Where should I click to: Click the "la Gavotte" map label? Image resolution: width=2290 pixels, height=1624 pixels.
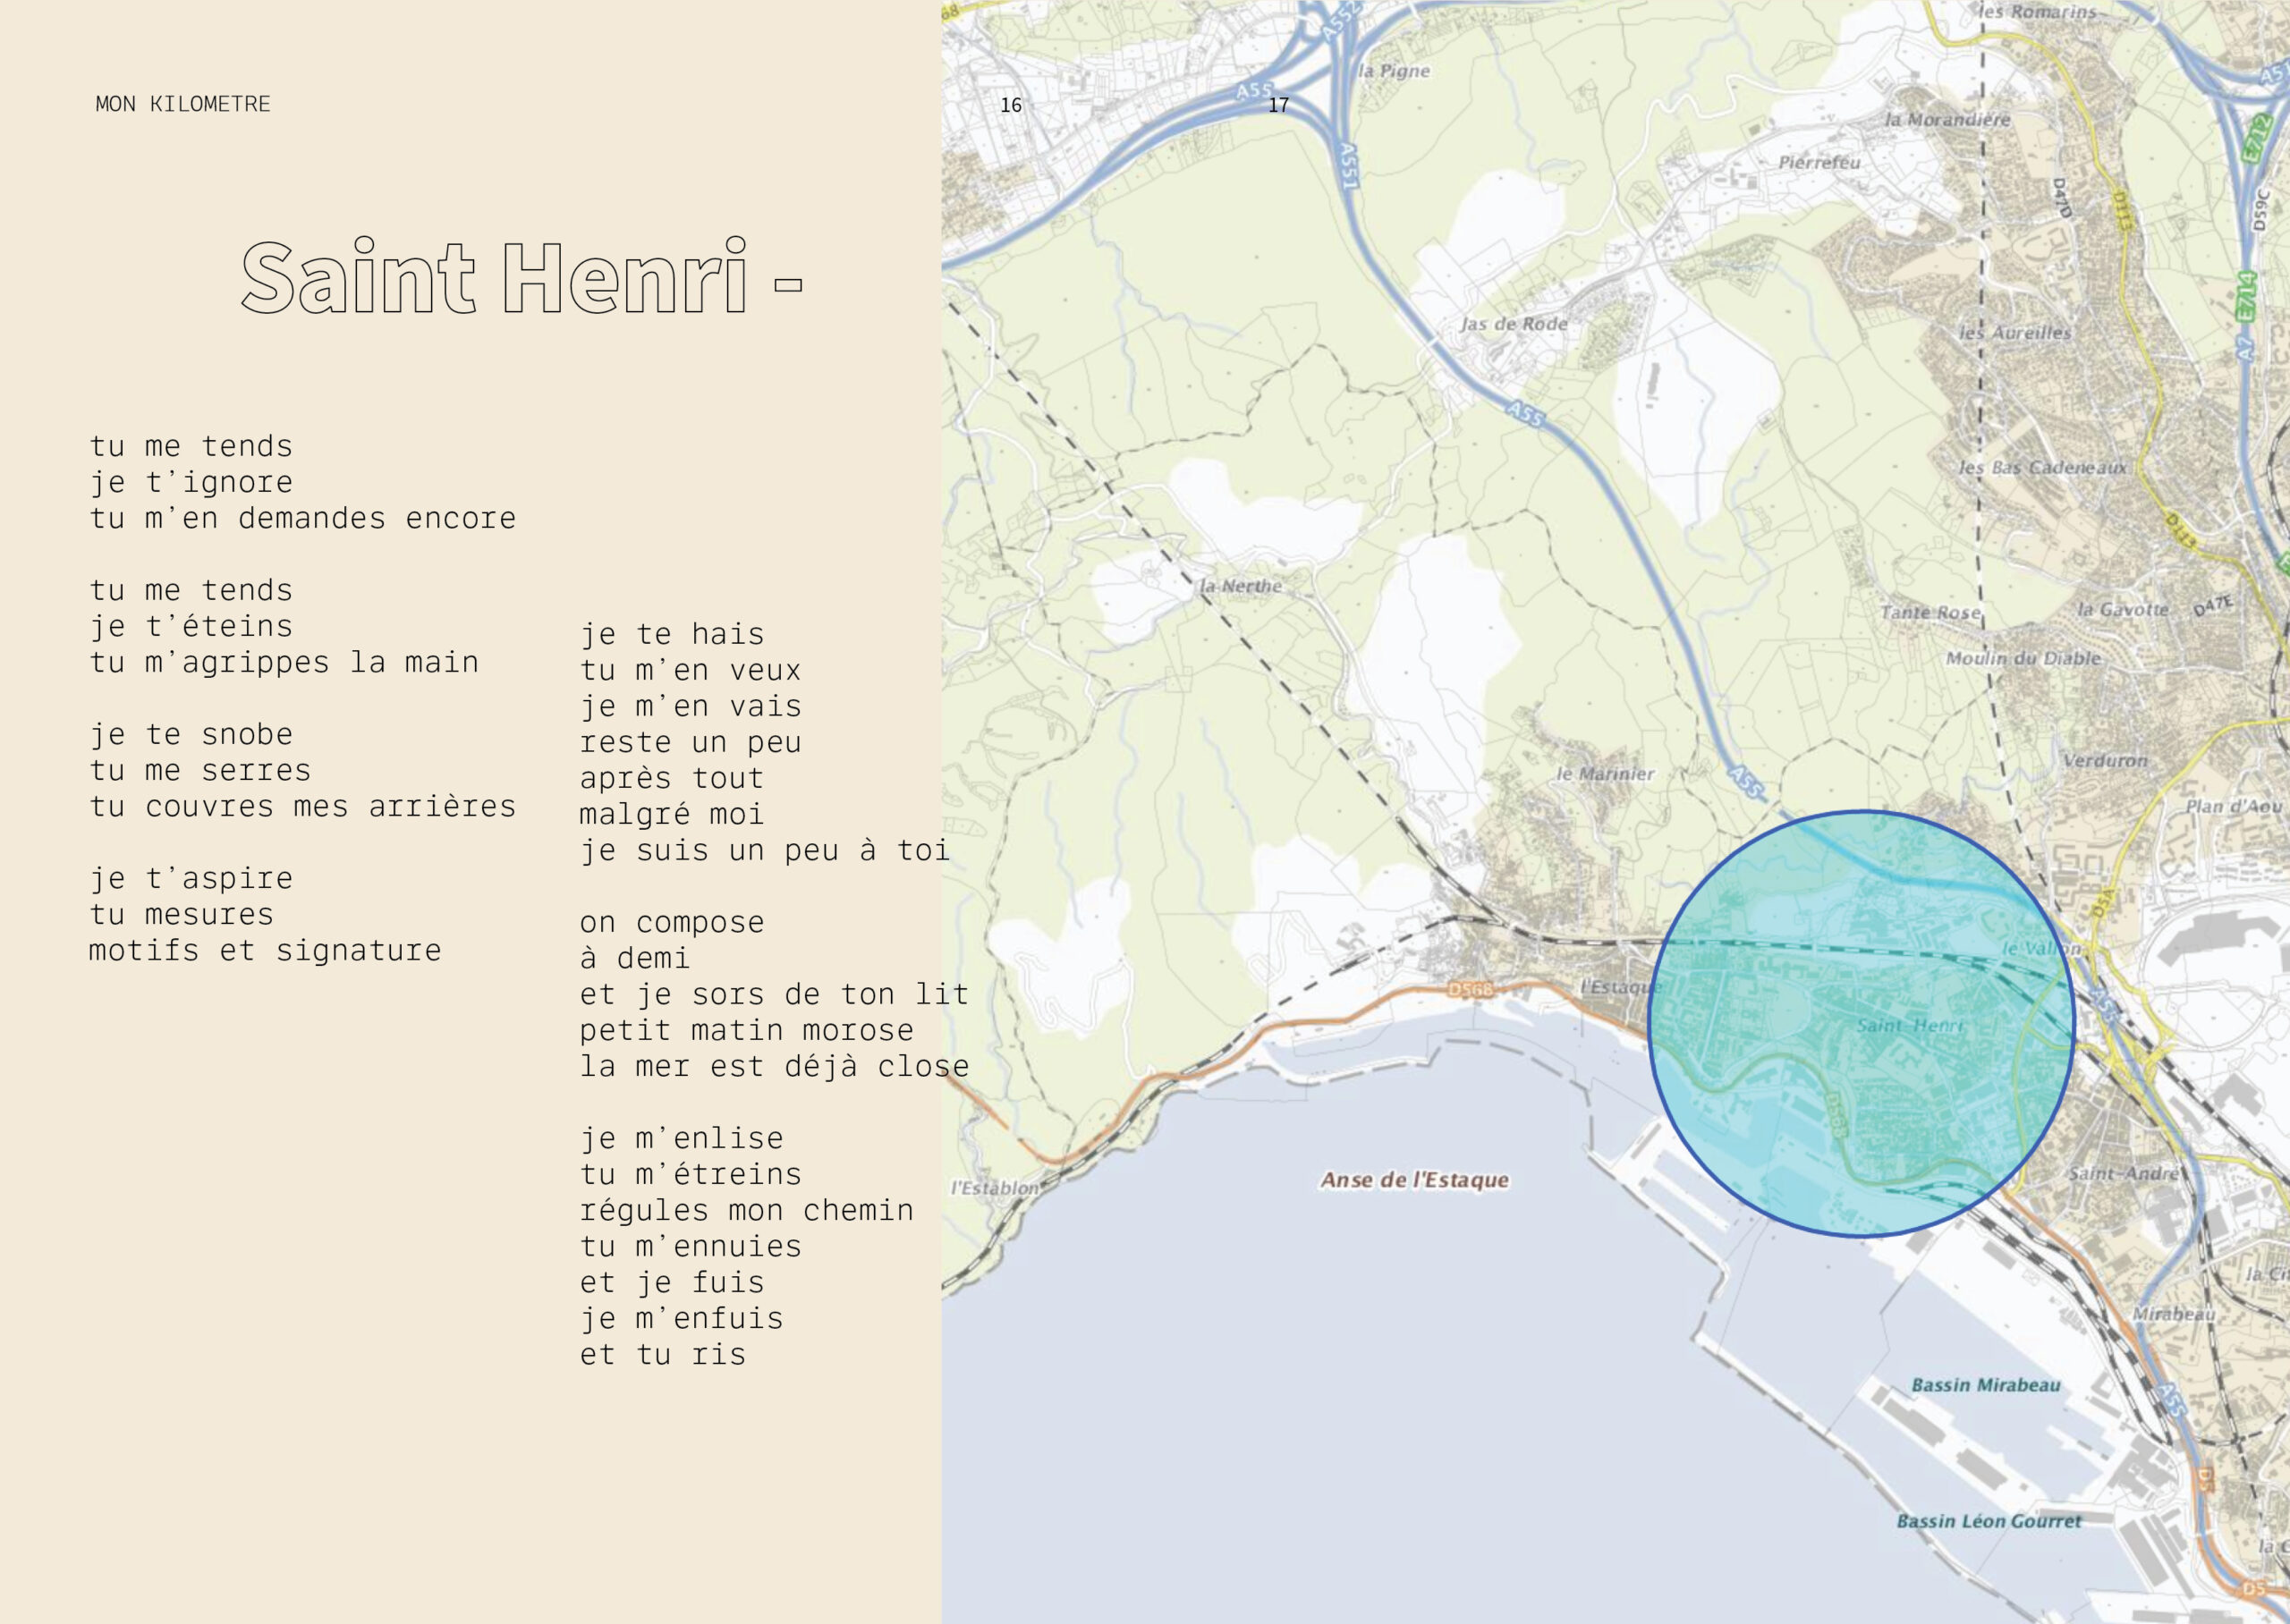(2123, 609)
